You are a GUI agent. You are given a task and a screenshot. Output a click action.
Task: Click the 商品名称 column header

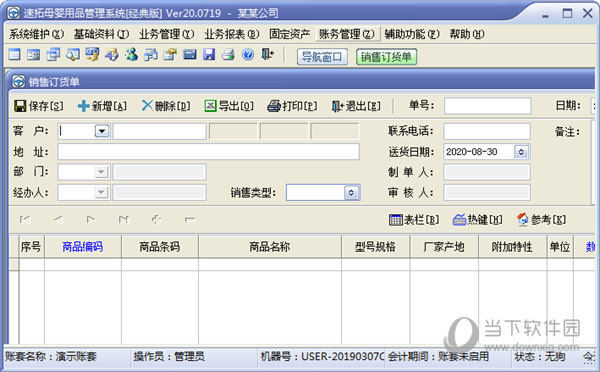click(x=270, y=246)
